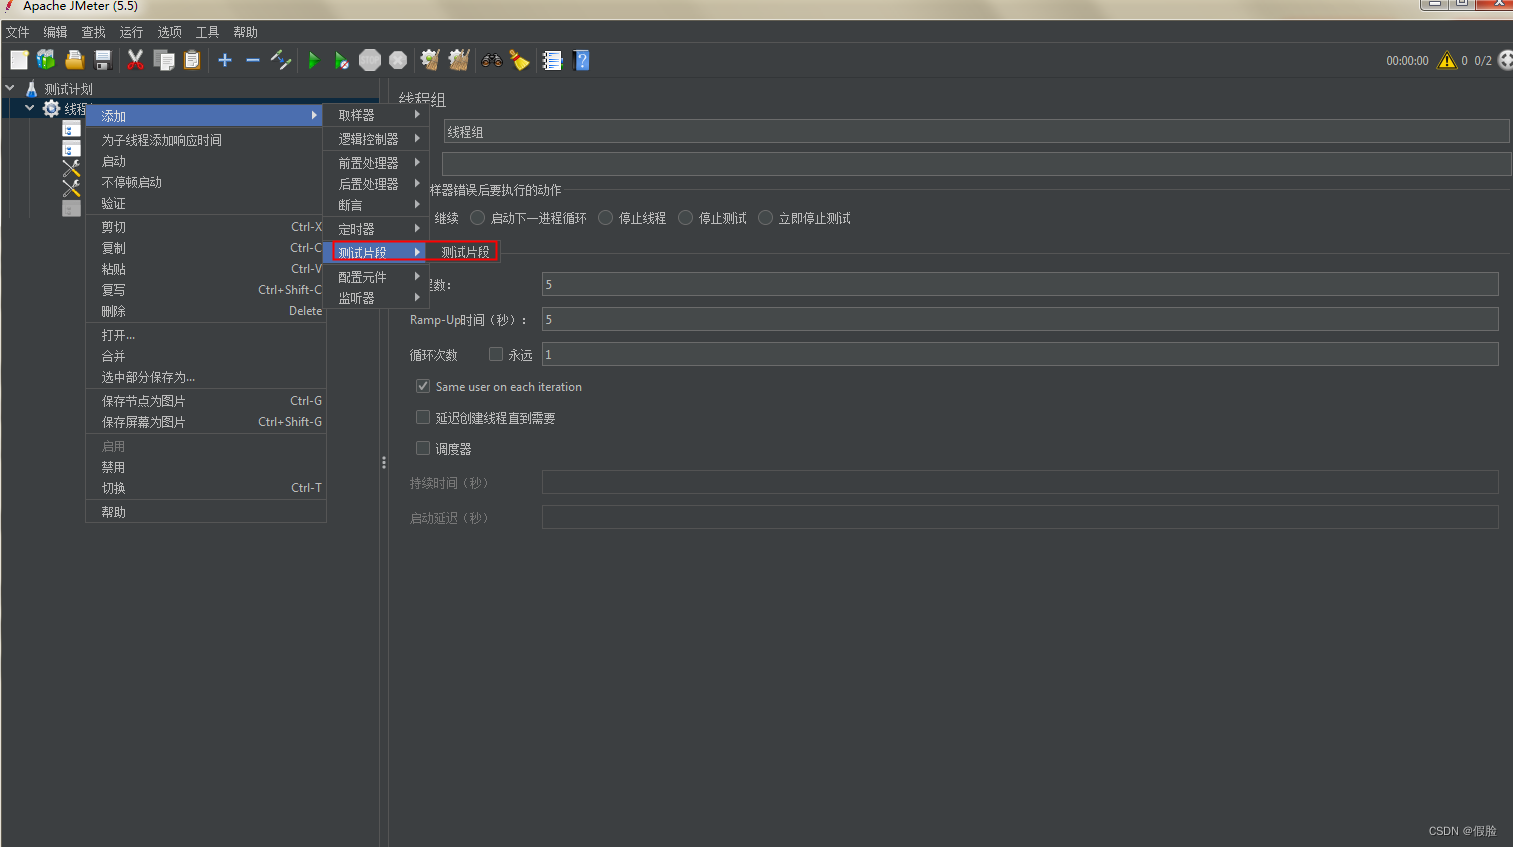Select the 立即停止测试 radio button
This screenshot has width=1513, height=847.
tap(766, 217)
